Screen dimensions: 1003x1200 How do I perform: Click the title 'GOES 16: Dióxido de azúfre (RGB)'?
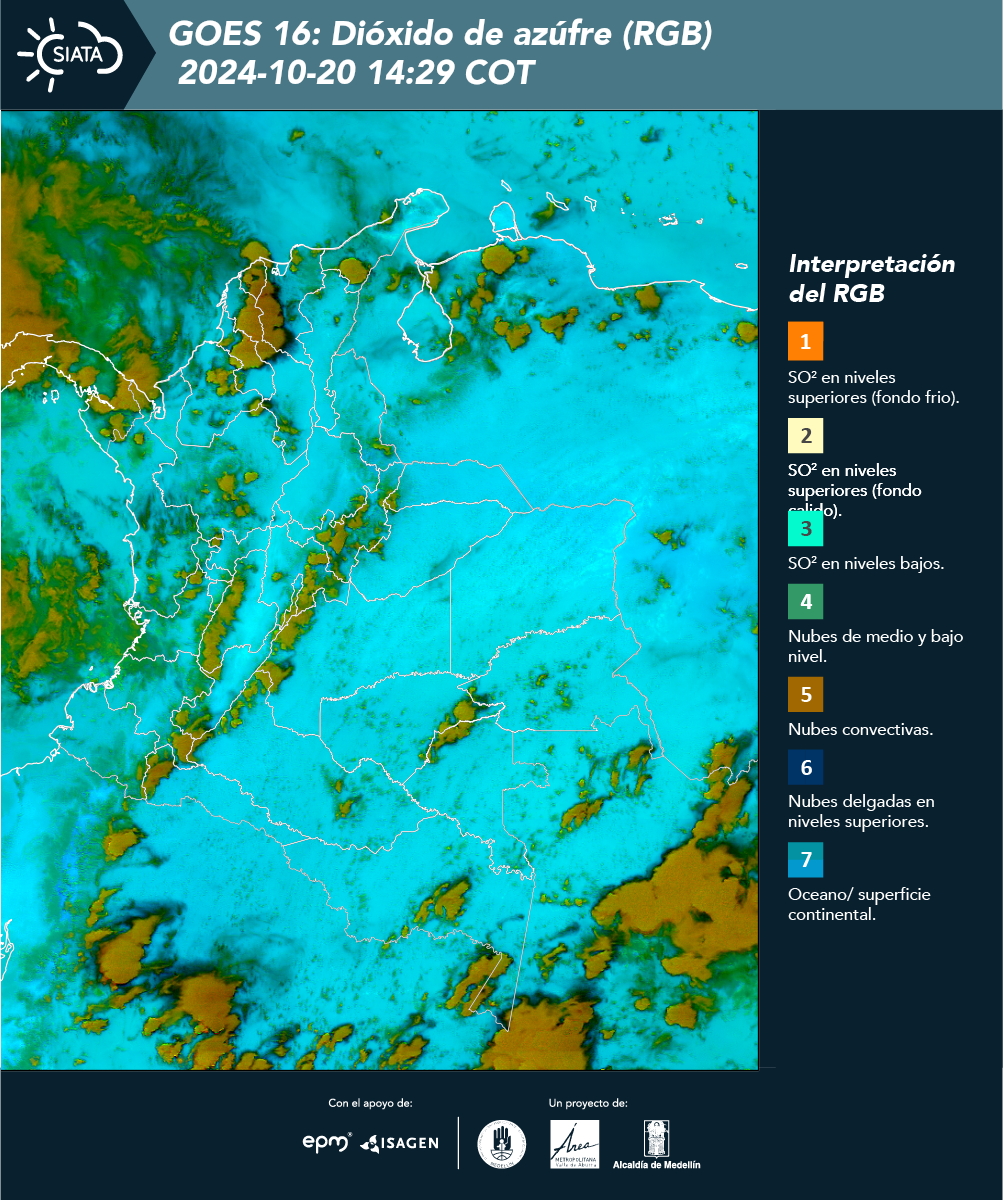[x=440, y=34]
